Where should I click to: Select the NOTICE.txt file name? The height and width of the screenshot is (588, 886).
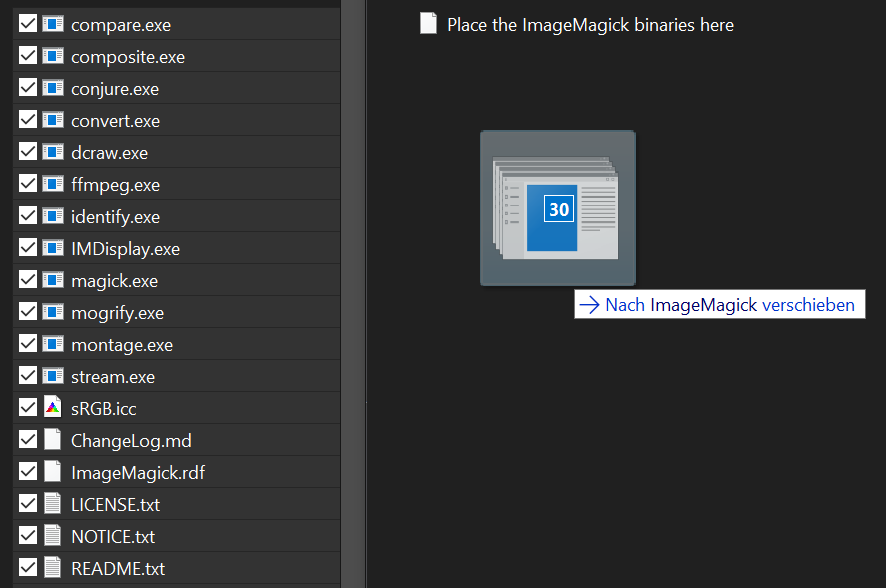[x=113, y=537]
